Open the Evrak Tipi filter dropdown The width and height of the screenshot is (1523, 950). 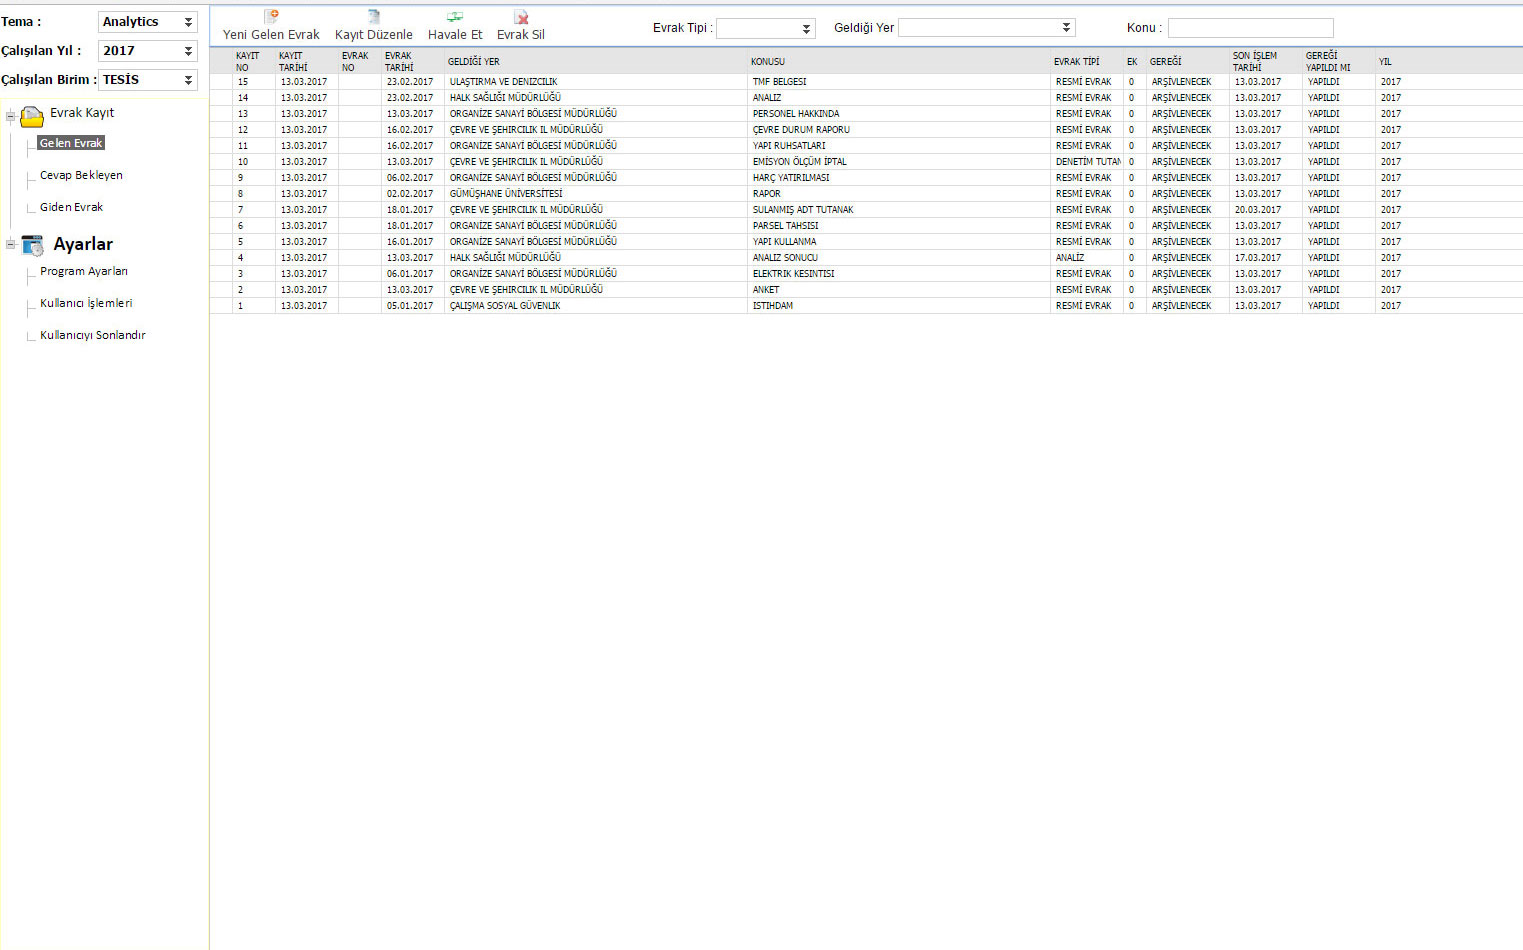[766, 28]
